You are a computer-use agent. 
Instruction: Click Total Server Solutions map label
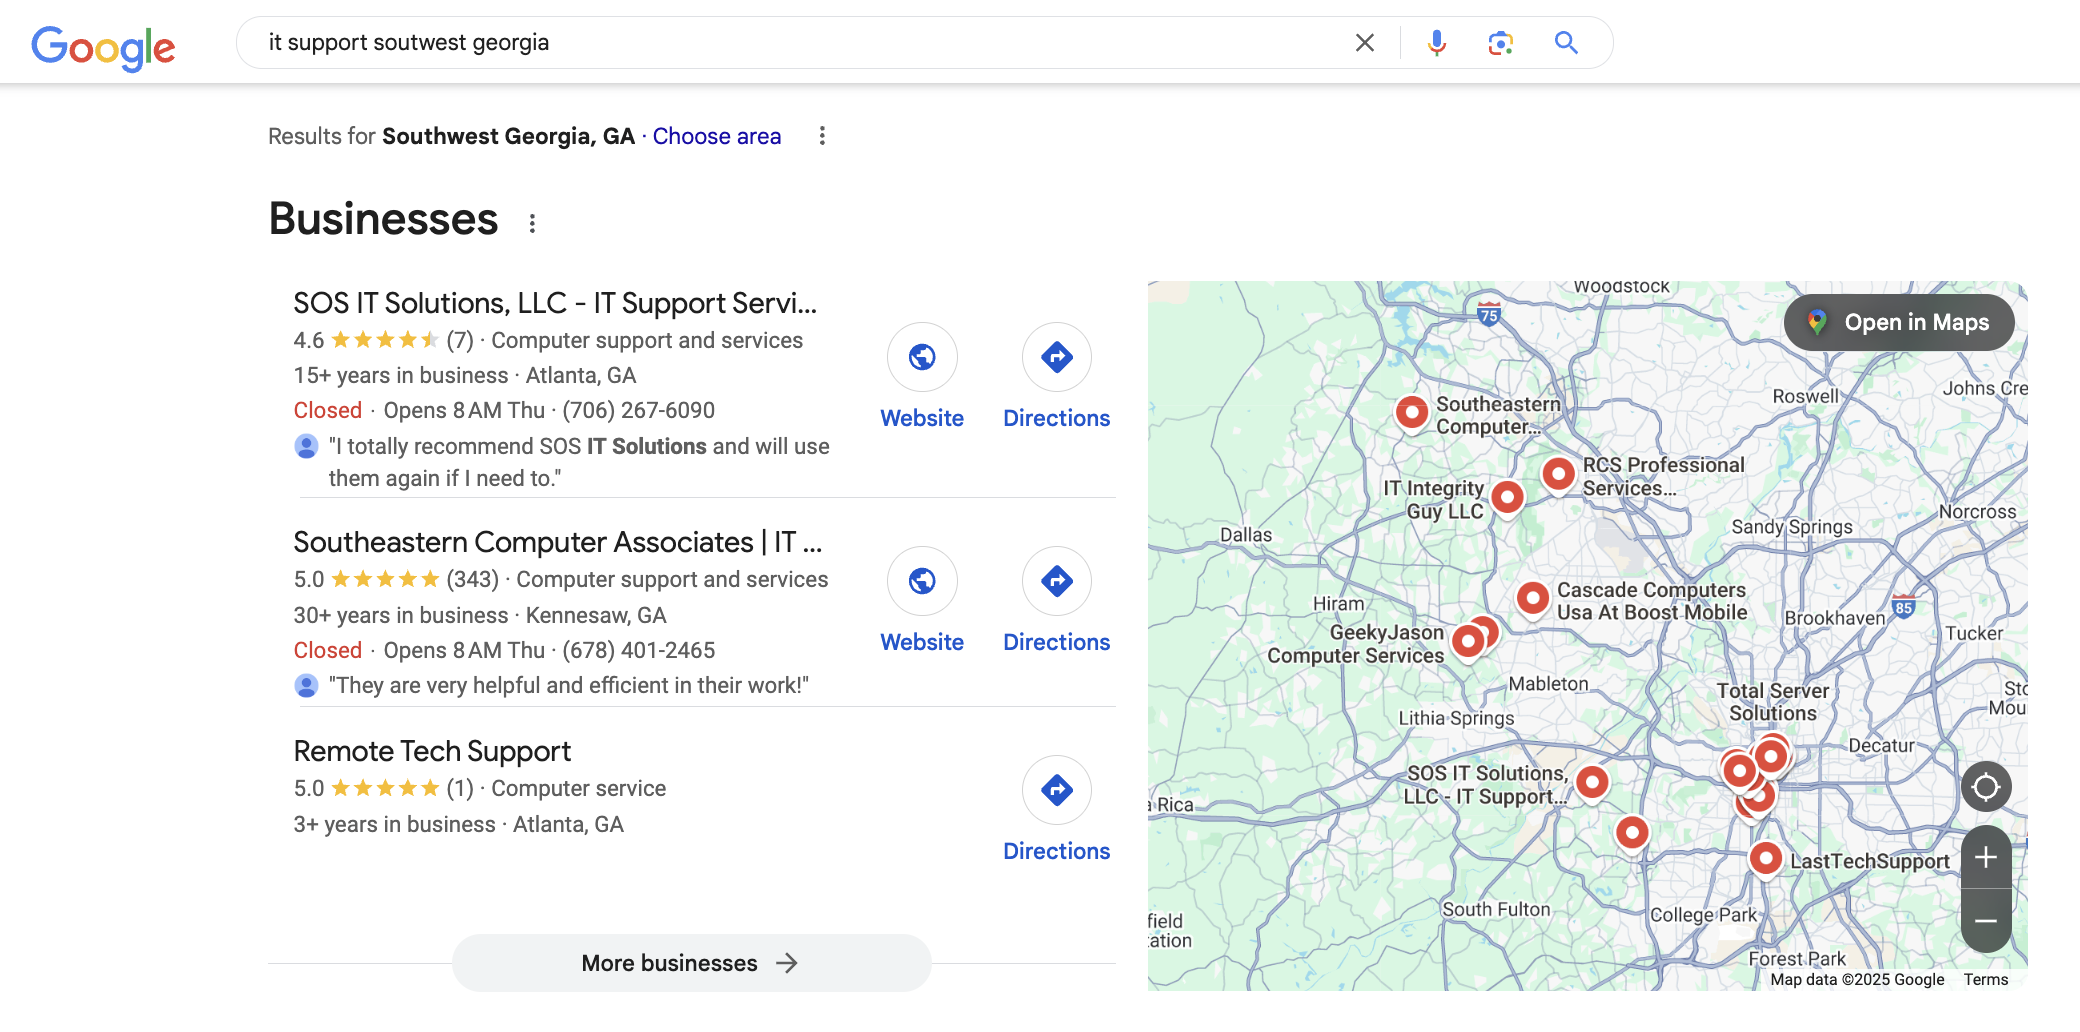(x=1773, y=702)
